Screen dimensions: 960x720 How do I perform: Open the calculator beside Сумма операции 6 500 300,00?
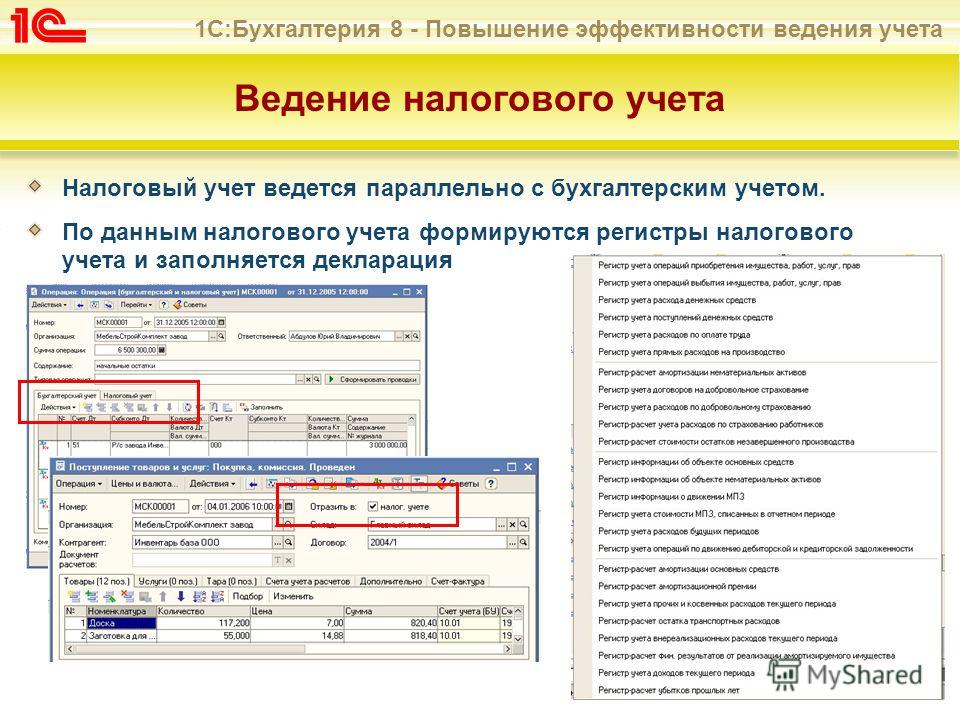point(162,350)
